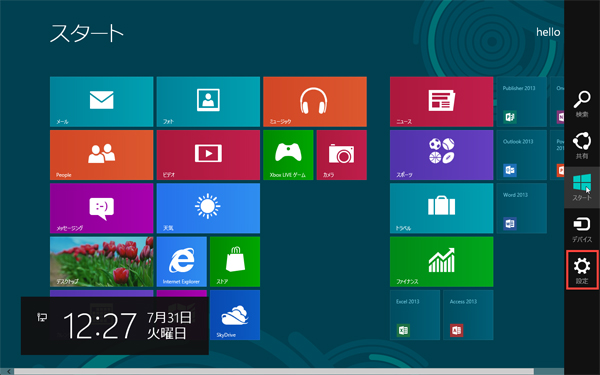Click the network status icon beside clock
This screenshot has height=375, width=600.
pos(42,317)
